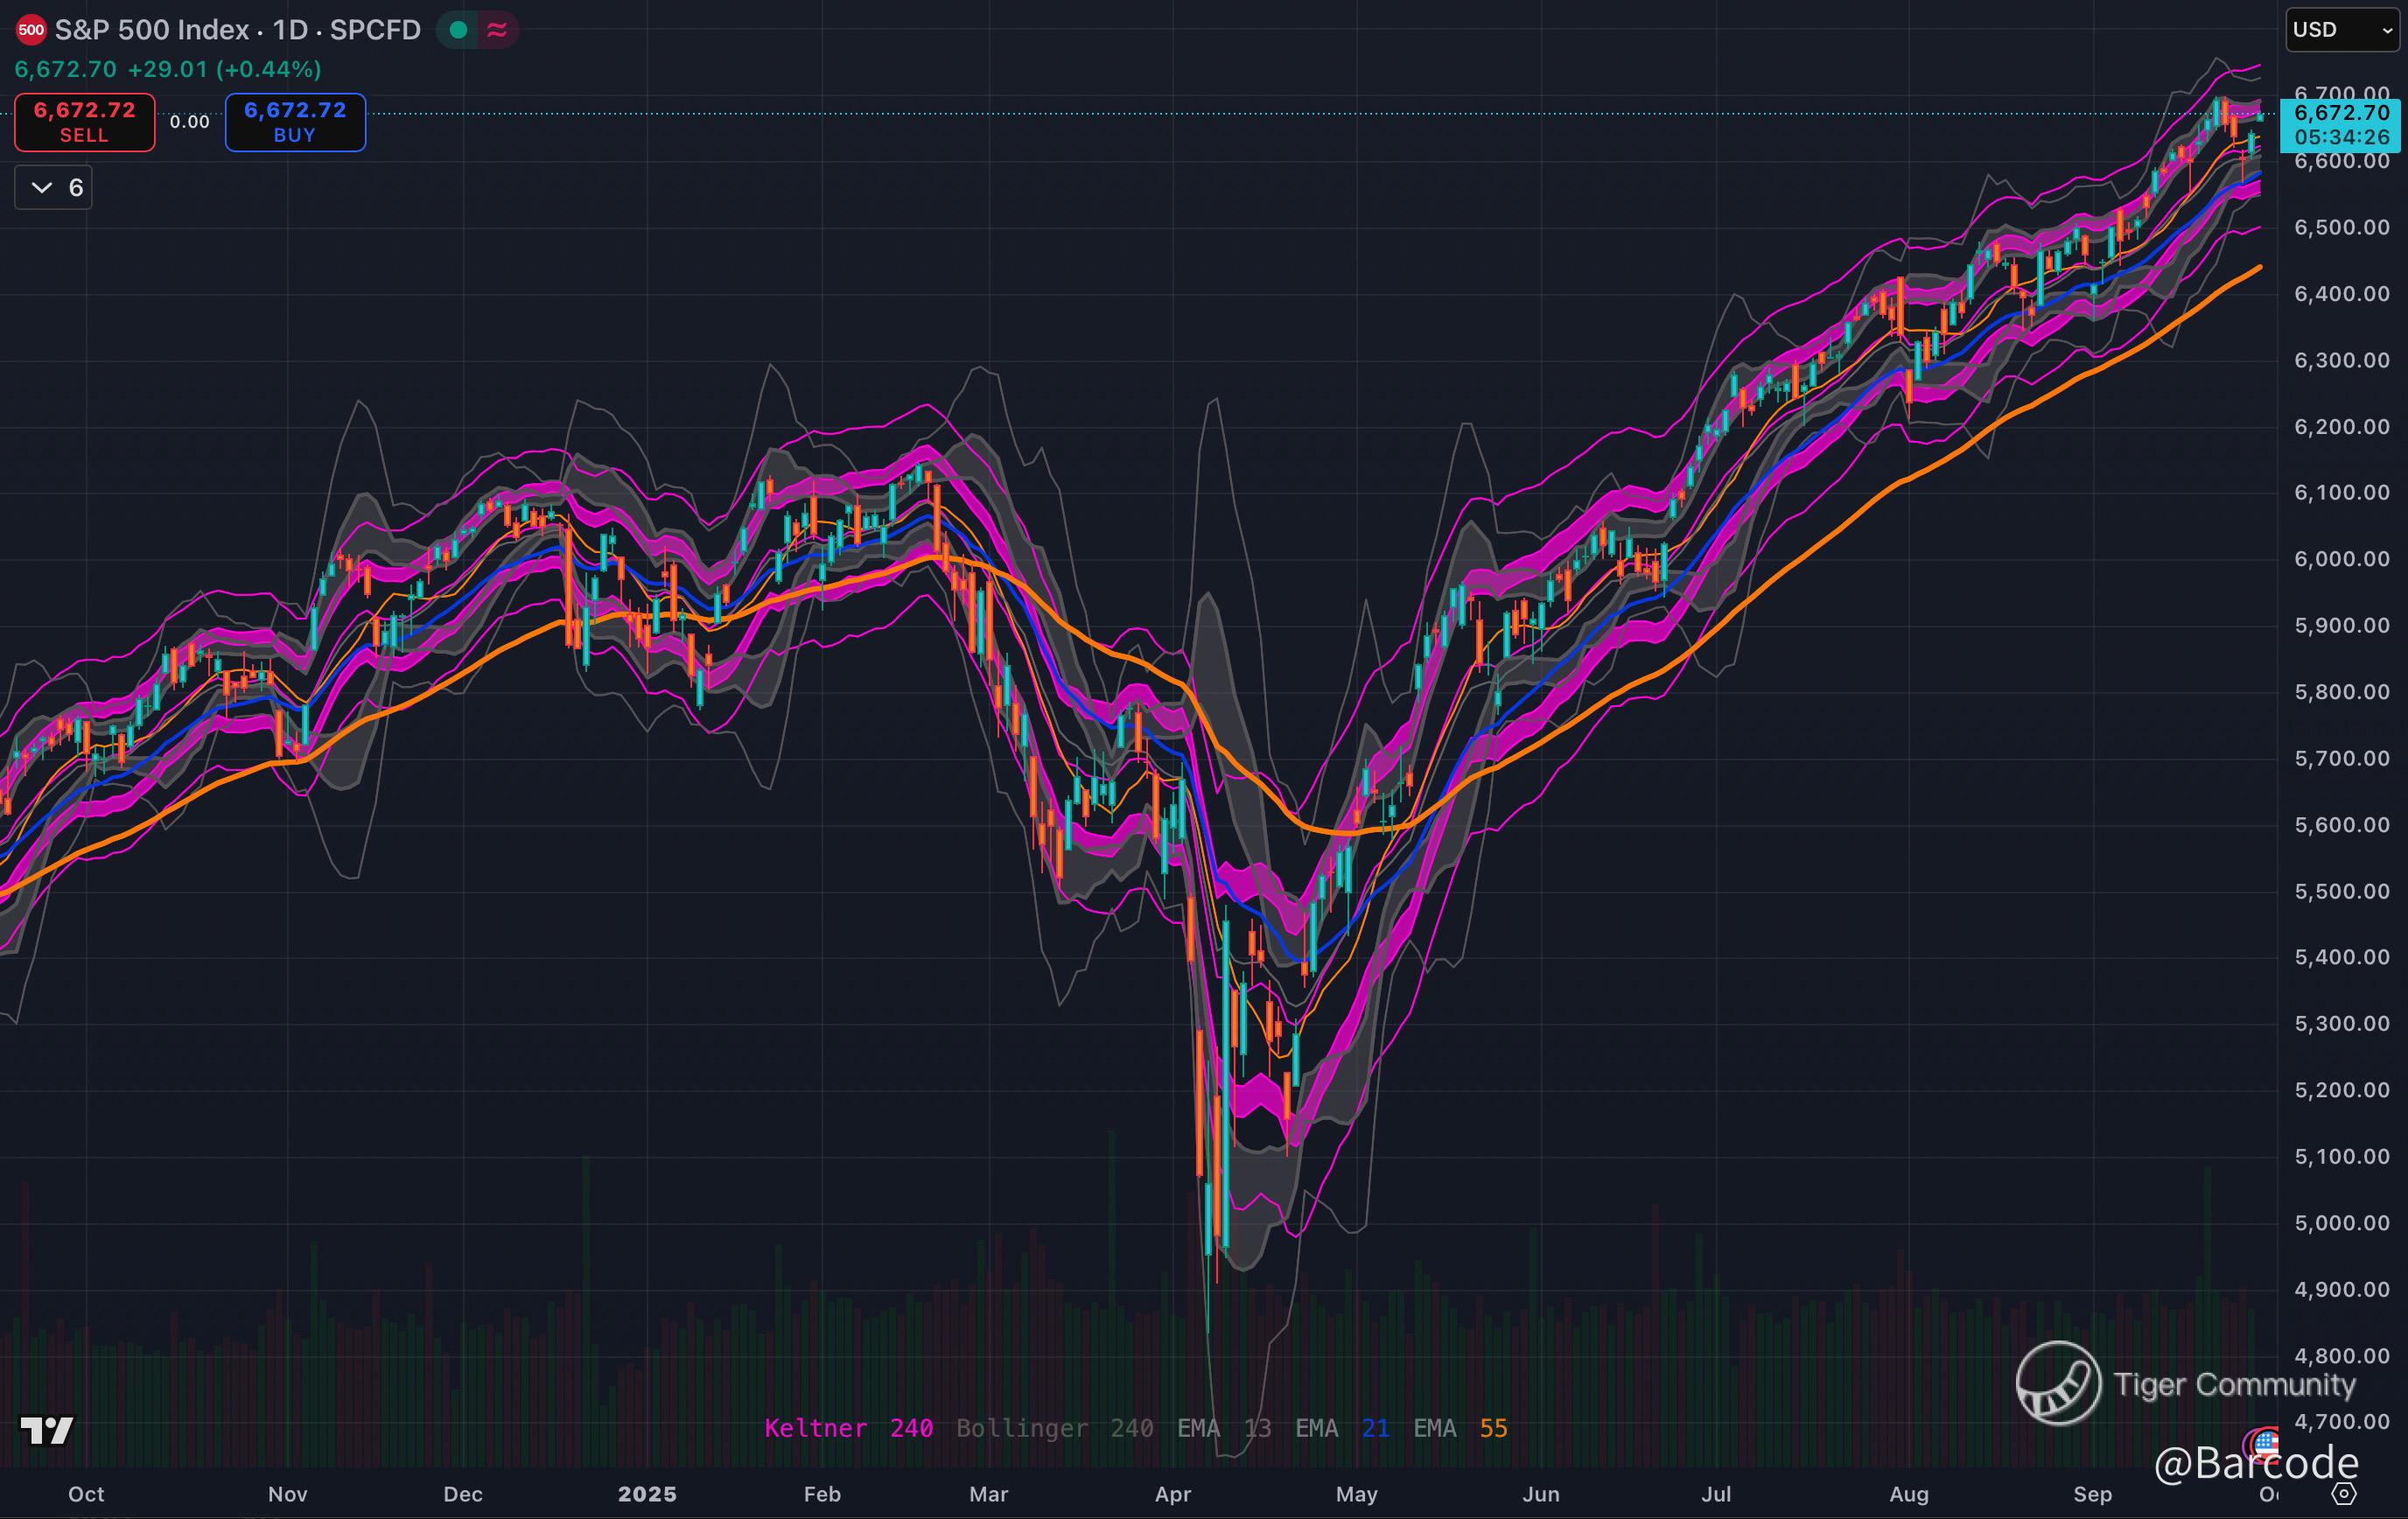Click the Bollinger 240 indicator label
Image resolution: width=2408 pixels, height=1519 pixels.
1054,1428
